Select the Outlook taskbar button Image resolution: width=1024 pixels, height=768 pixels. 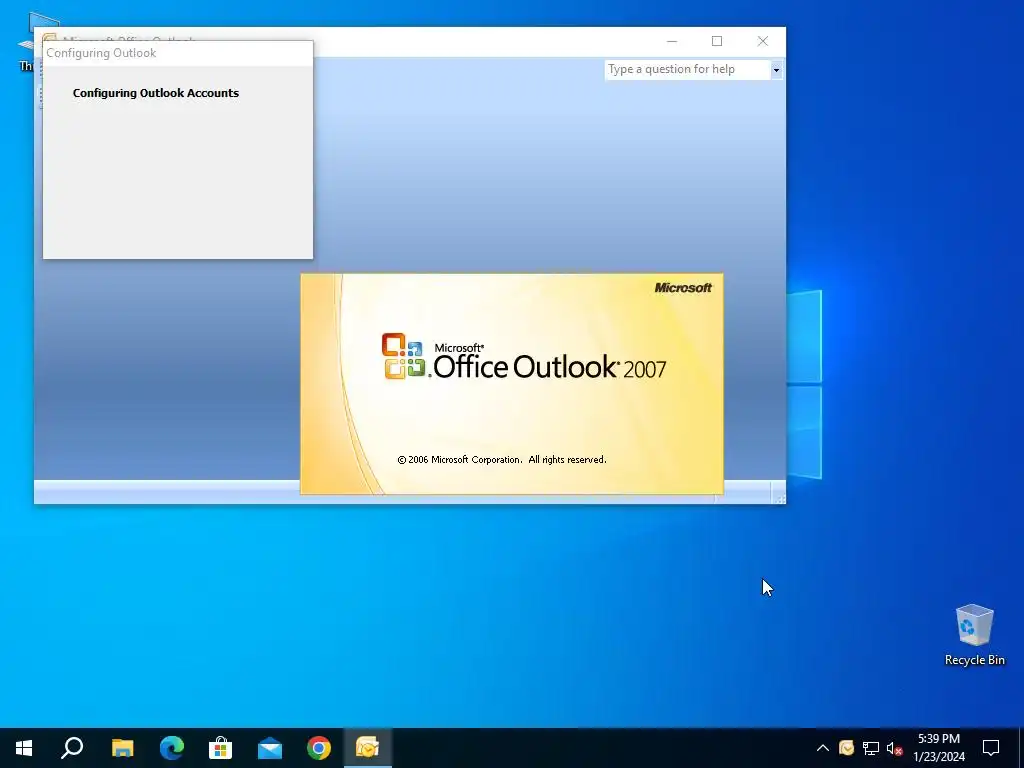coord(368,748)
